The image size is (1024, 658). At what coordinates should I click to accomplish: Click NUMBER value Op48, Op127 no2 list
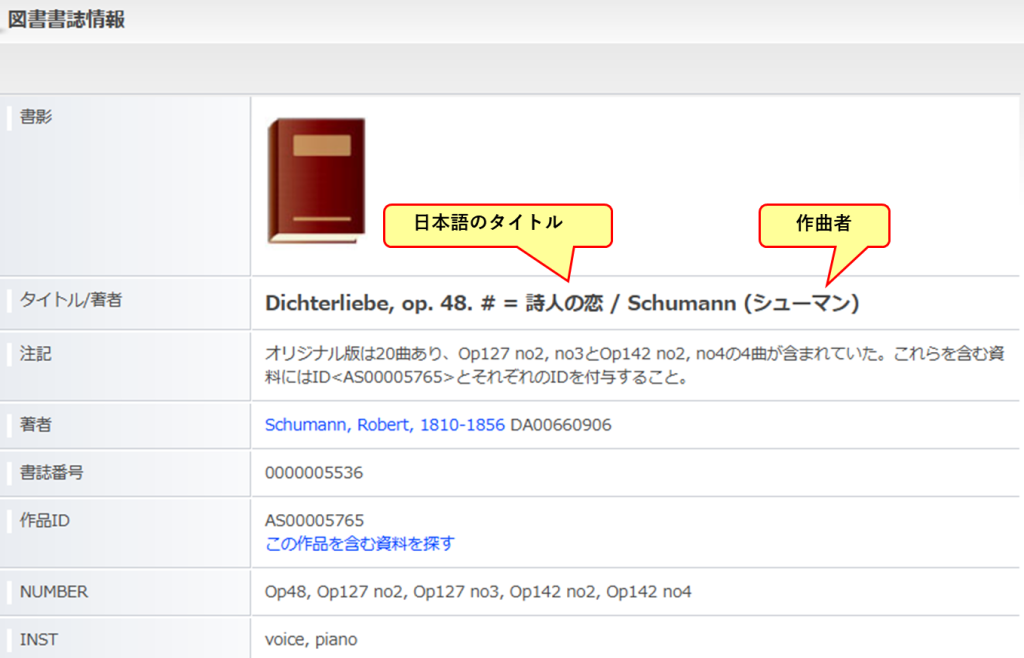(x=478, y=591)
